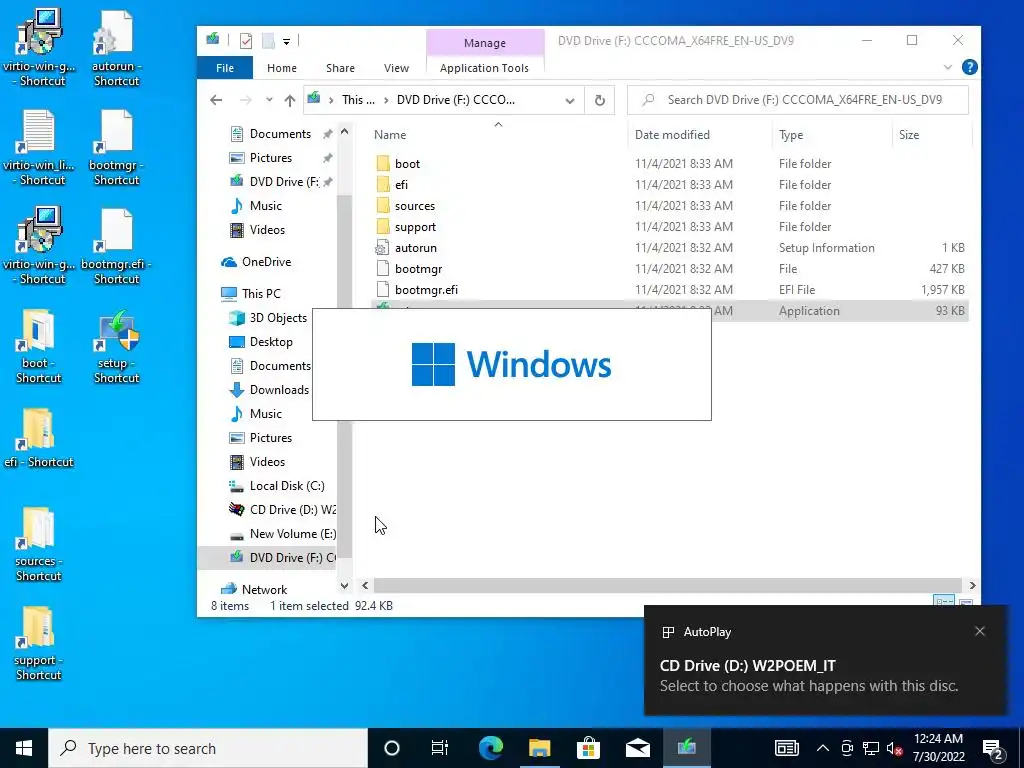Open Task View from the taskbar
The width and height of the screenshot is (1024, 768).
(x=440, y=748)
